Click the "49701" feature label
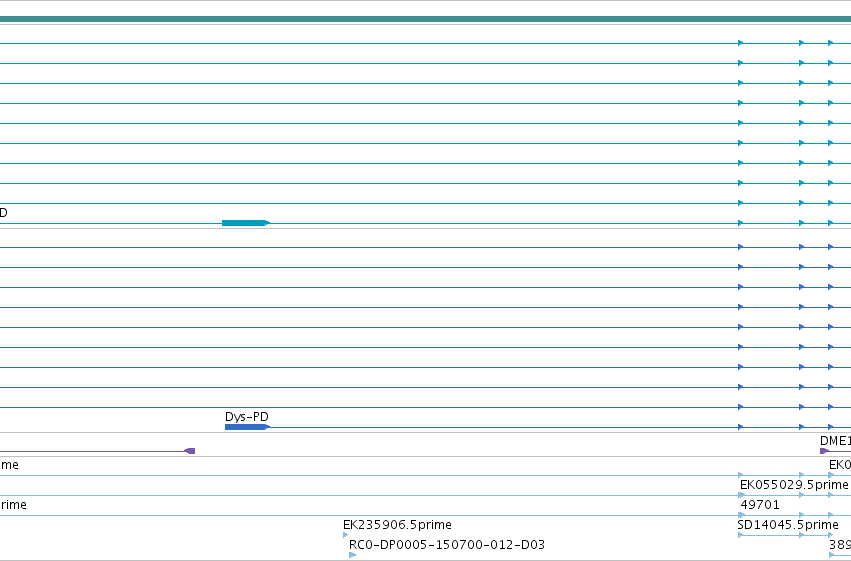 coord(760,505)
